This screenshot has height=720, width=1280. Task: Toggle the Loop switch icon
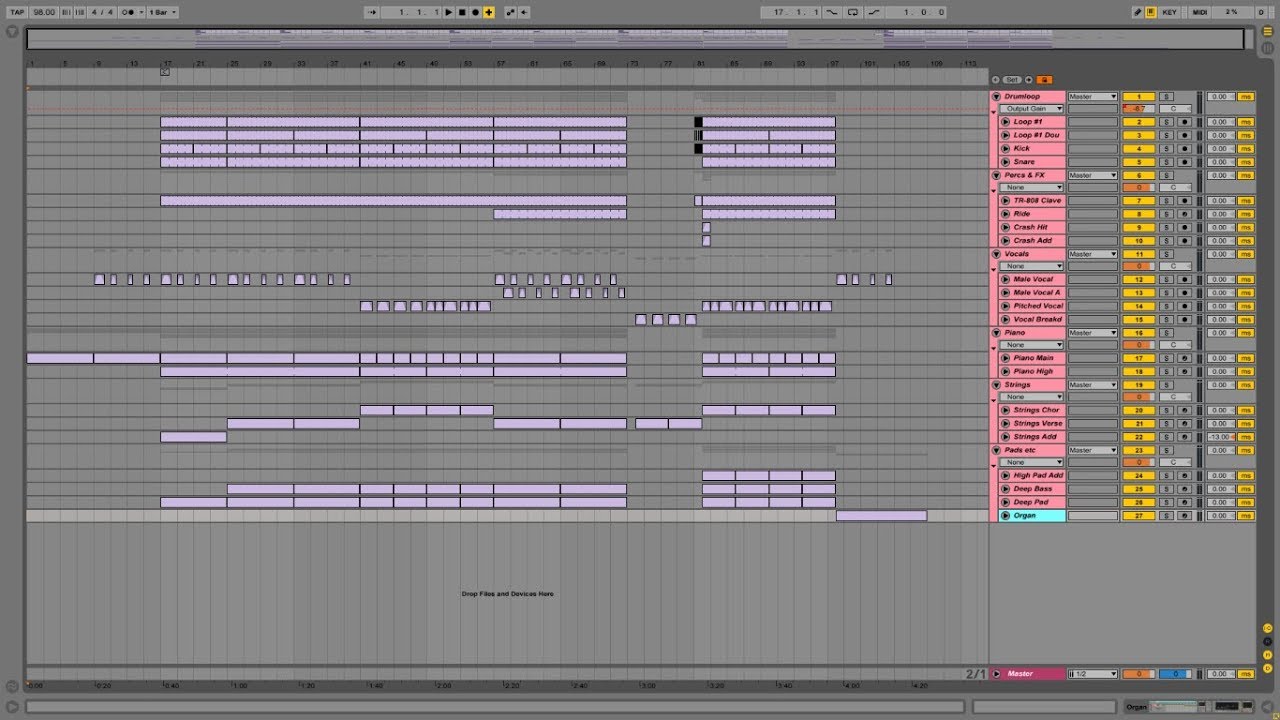[853, 12]
